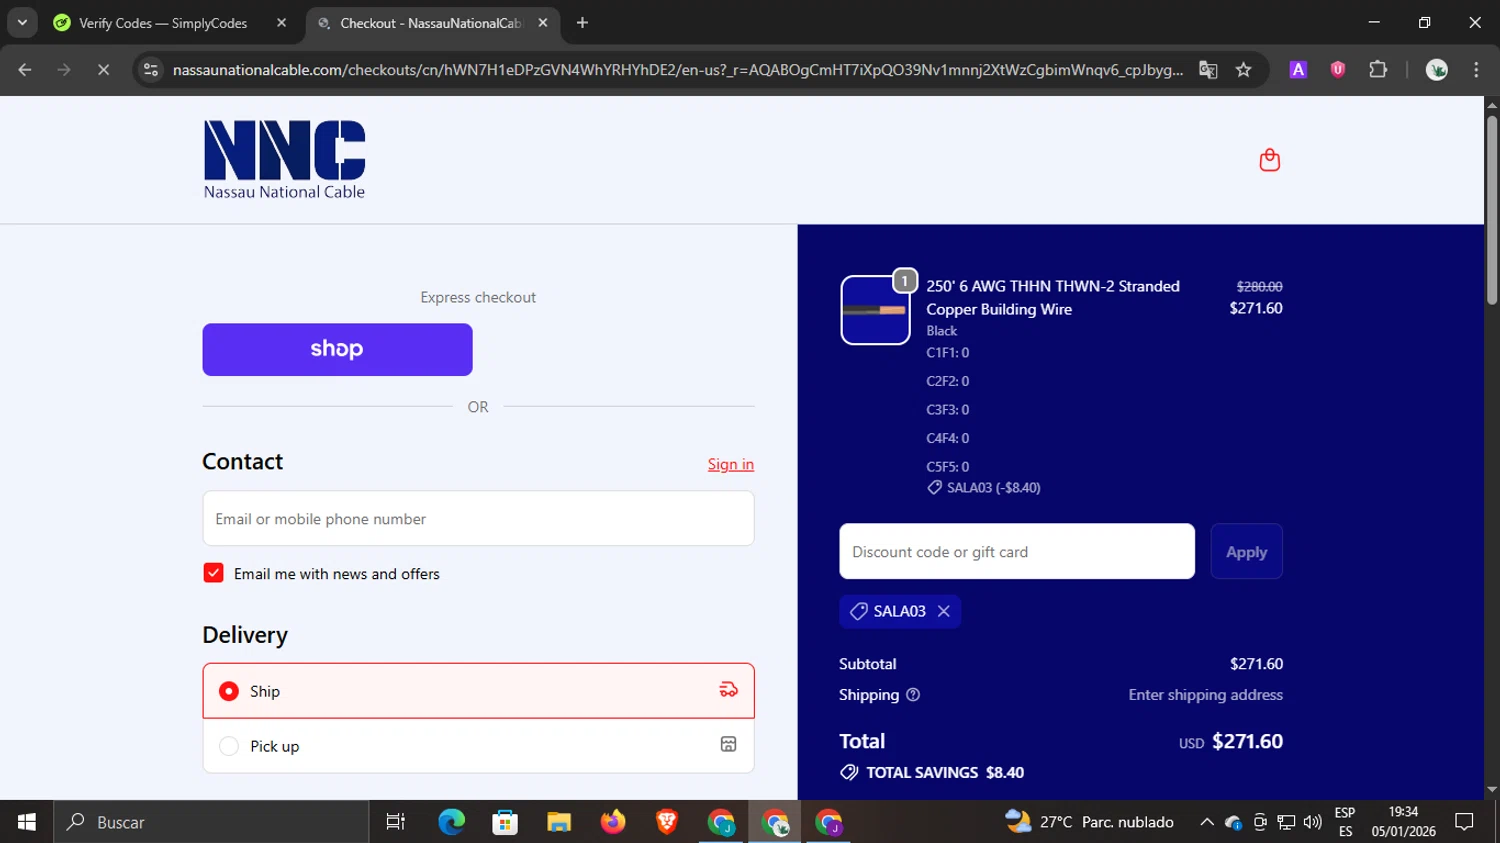Stop page loading in browser toolbar

point(103,70)
